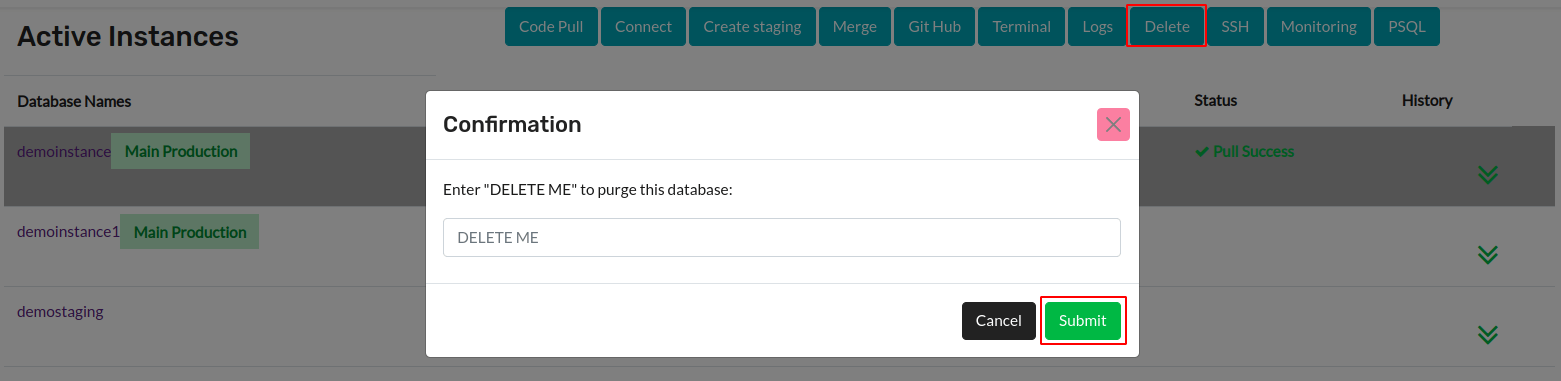The height and width of the screenshot is (381, 1561).
Task: Click Create staging button
Action: coord(752,27)
